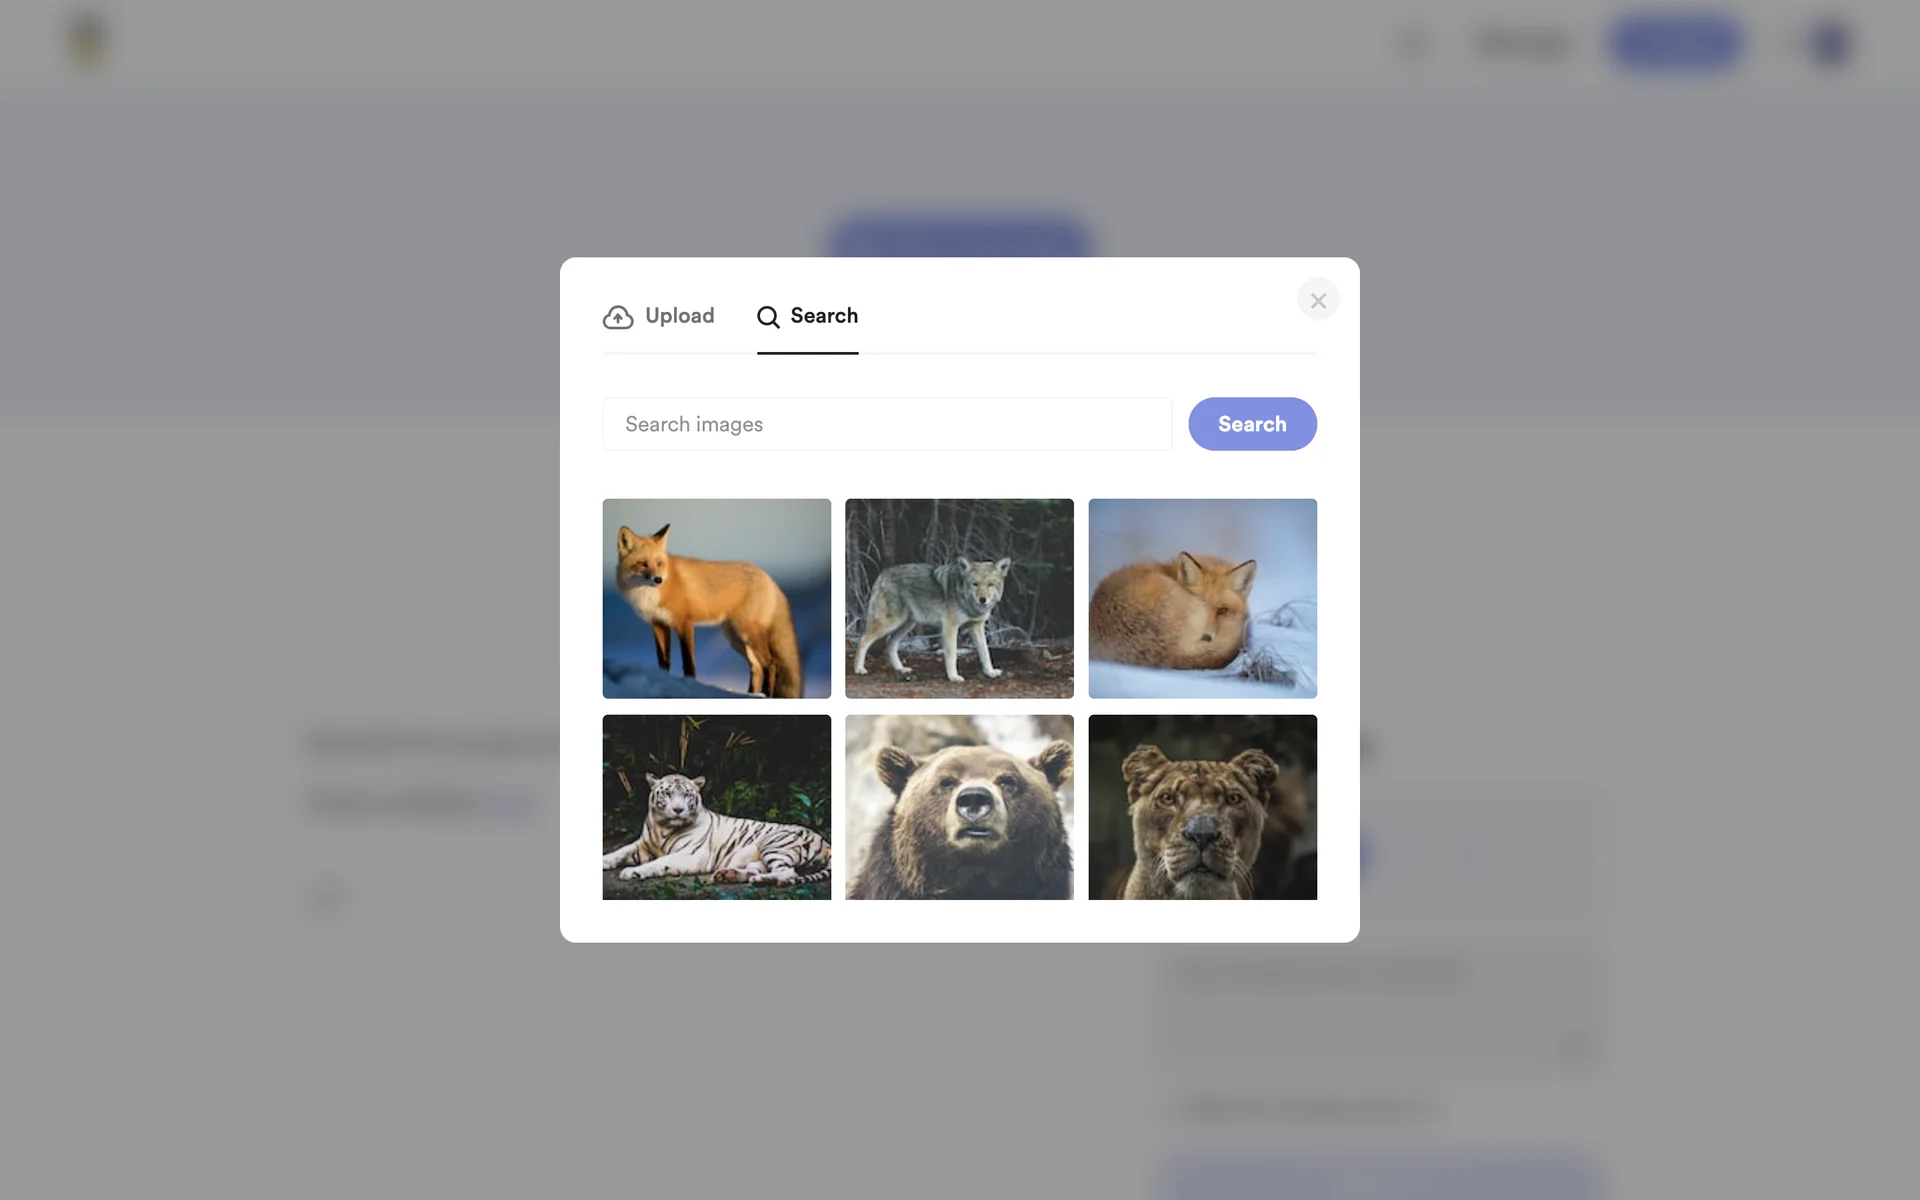
Task: Close the image picker dialog
Action: pos(1318,300)
